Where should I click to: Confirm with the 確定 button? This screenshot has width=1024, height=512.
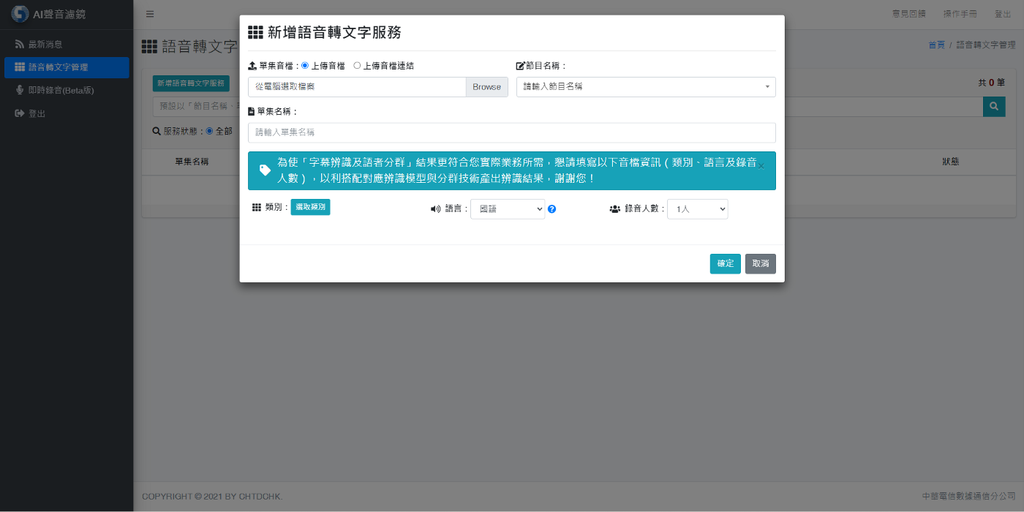click(725, 264)
